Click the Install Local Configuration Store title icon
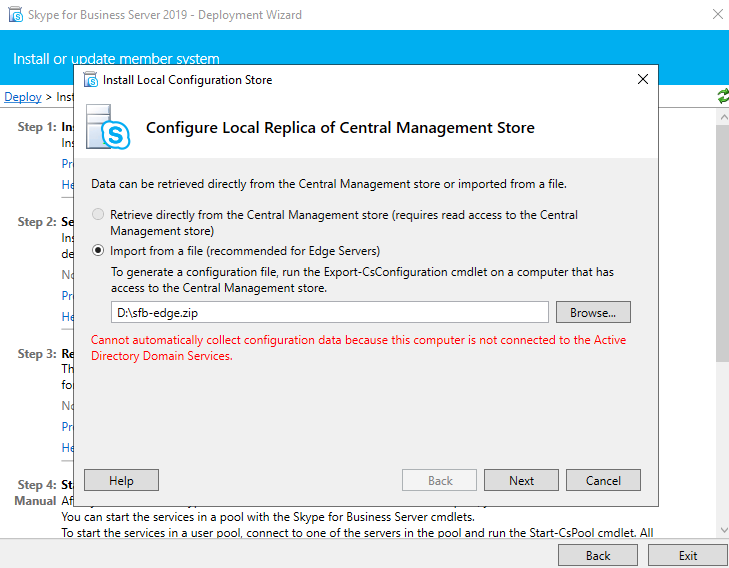 pos(90,80)
